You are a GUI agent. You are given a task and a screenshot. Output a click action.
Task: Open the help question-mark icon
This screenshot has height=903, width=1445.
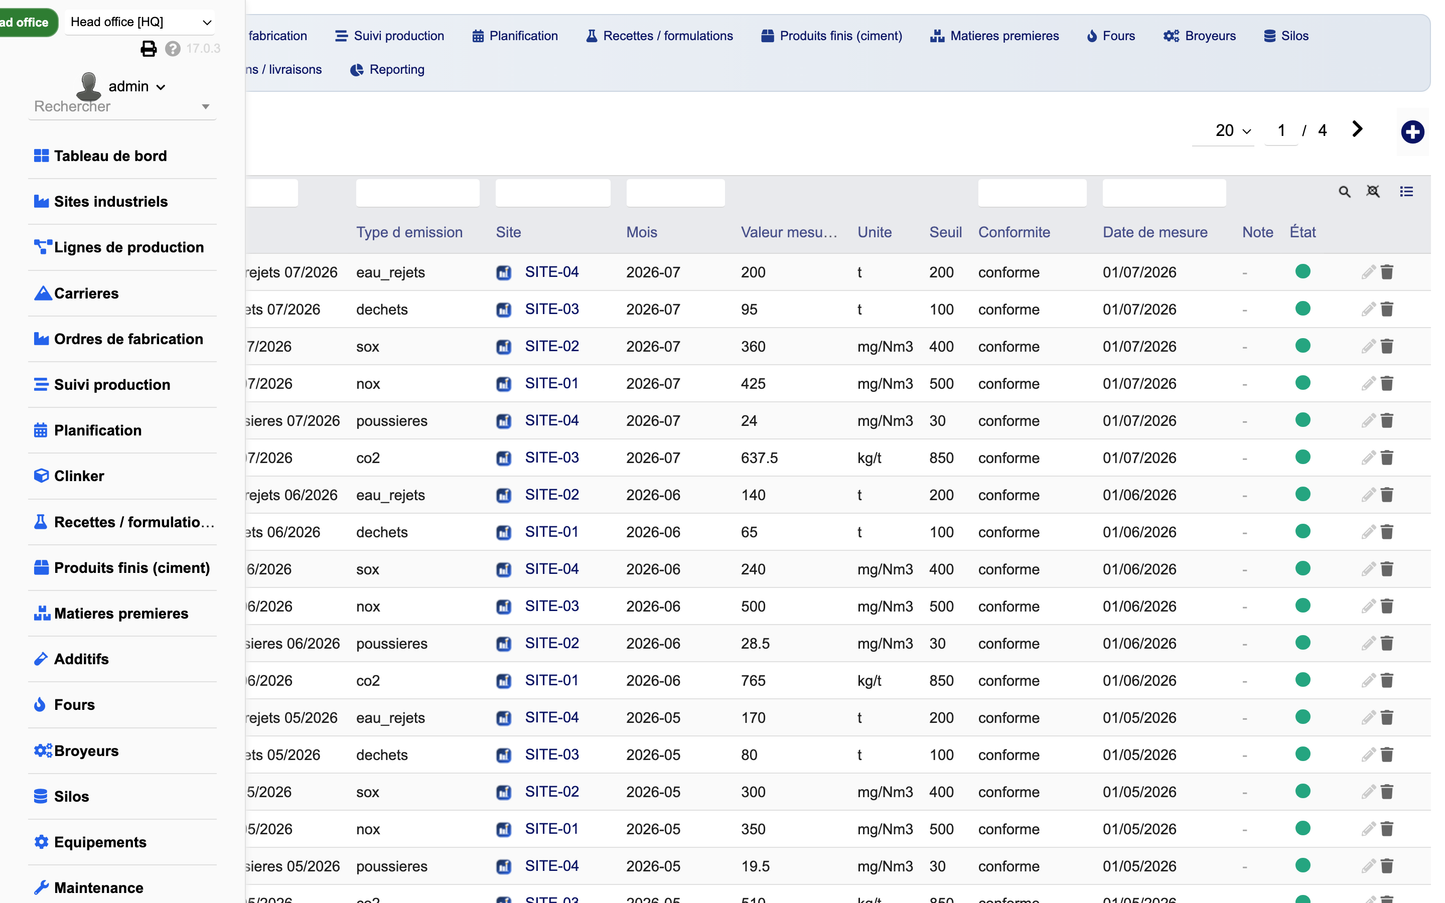pyautogui.click(x=173, y=48)
